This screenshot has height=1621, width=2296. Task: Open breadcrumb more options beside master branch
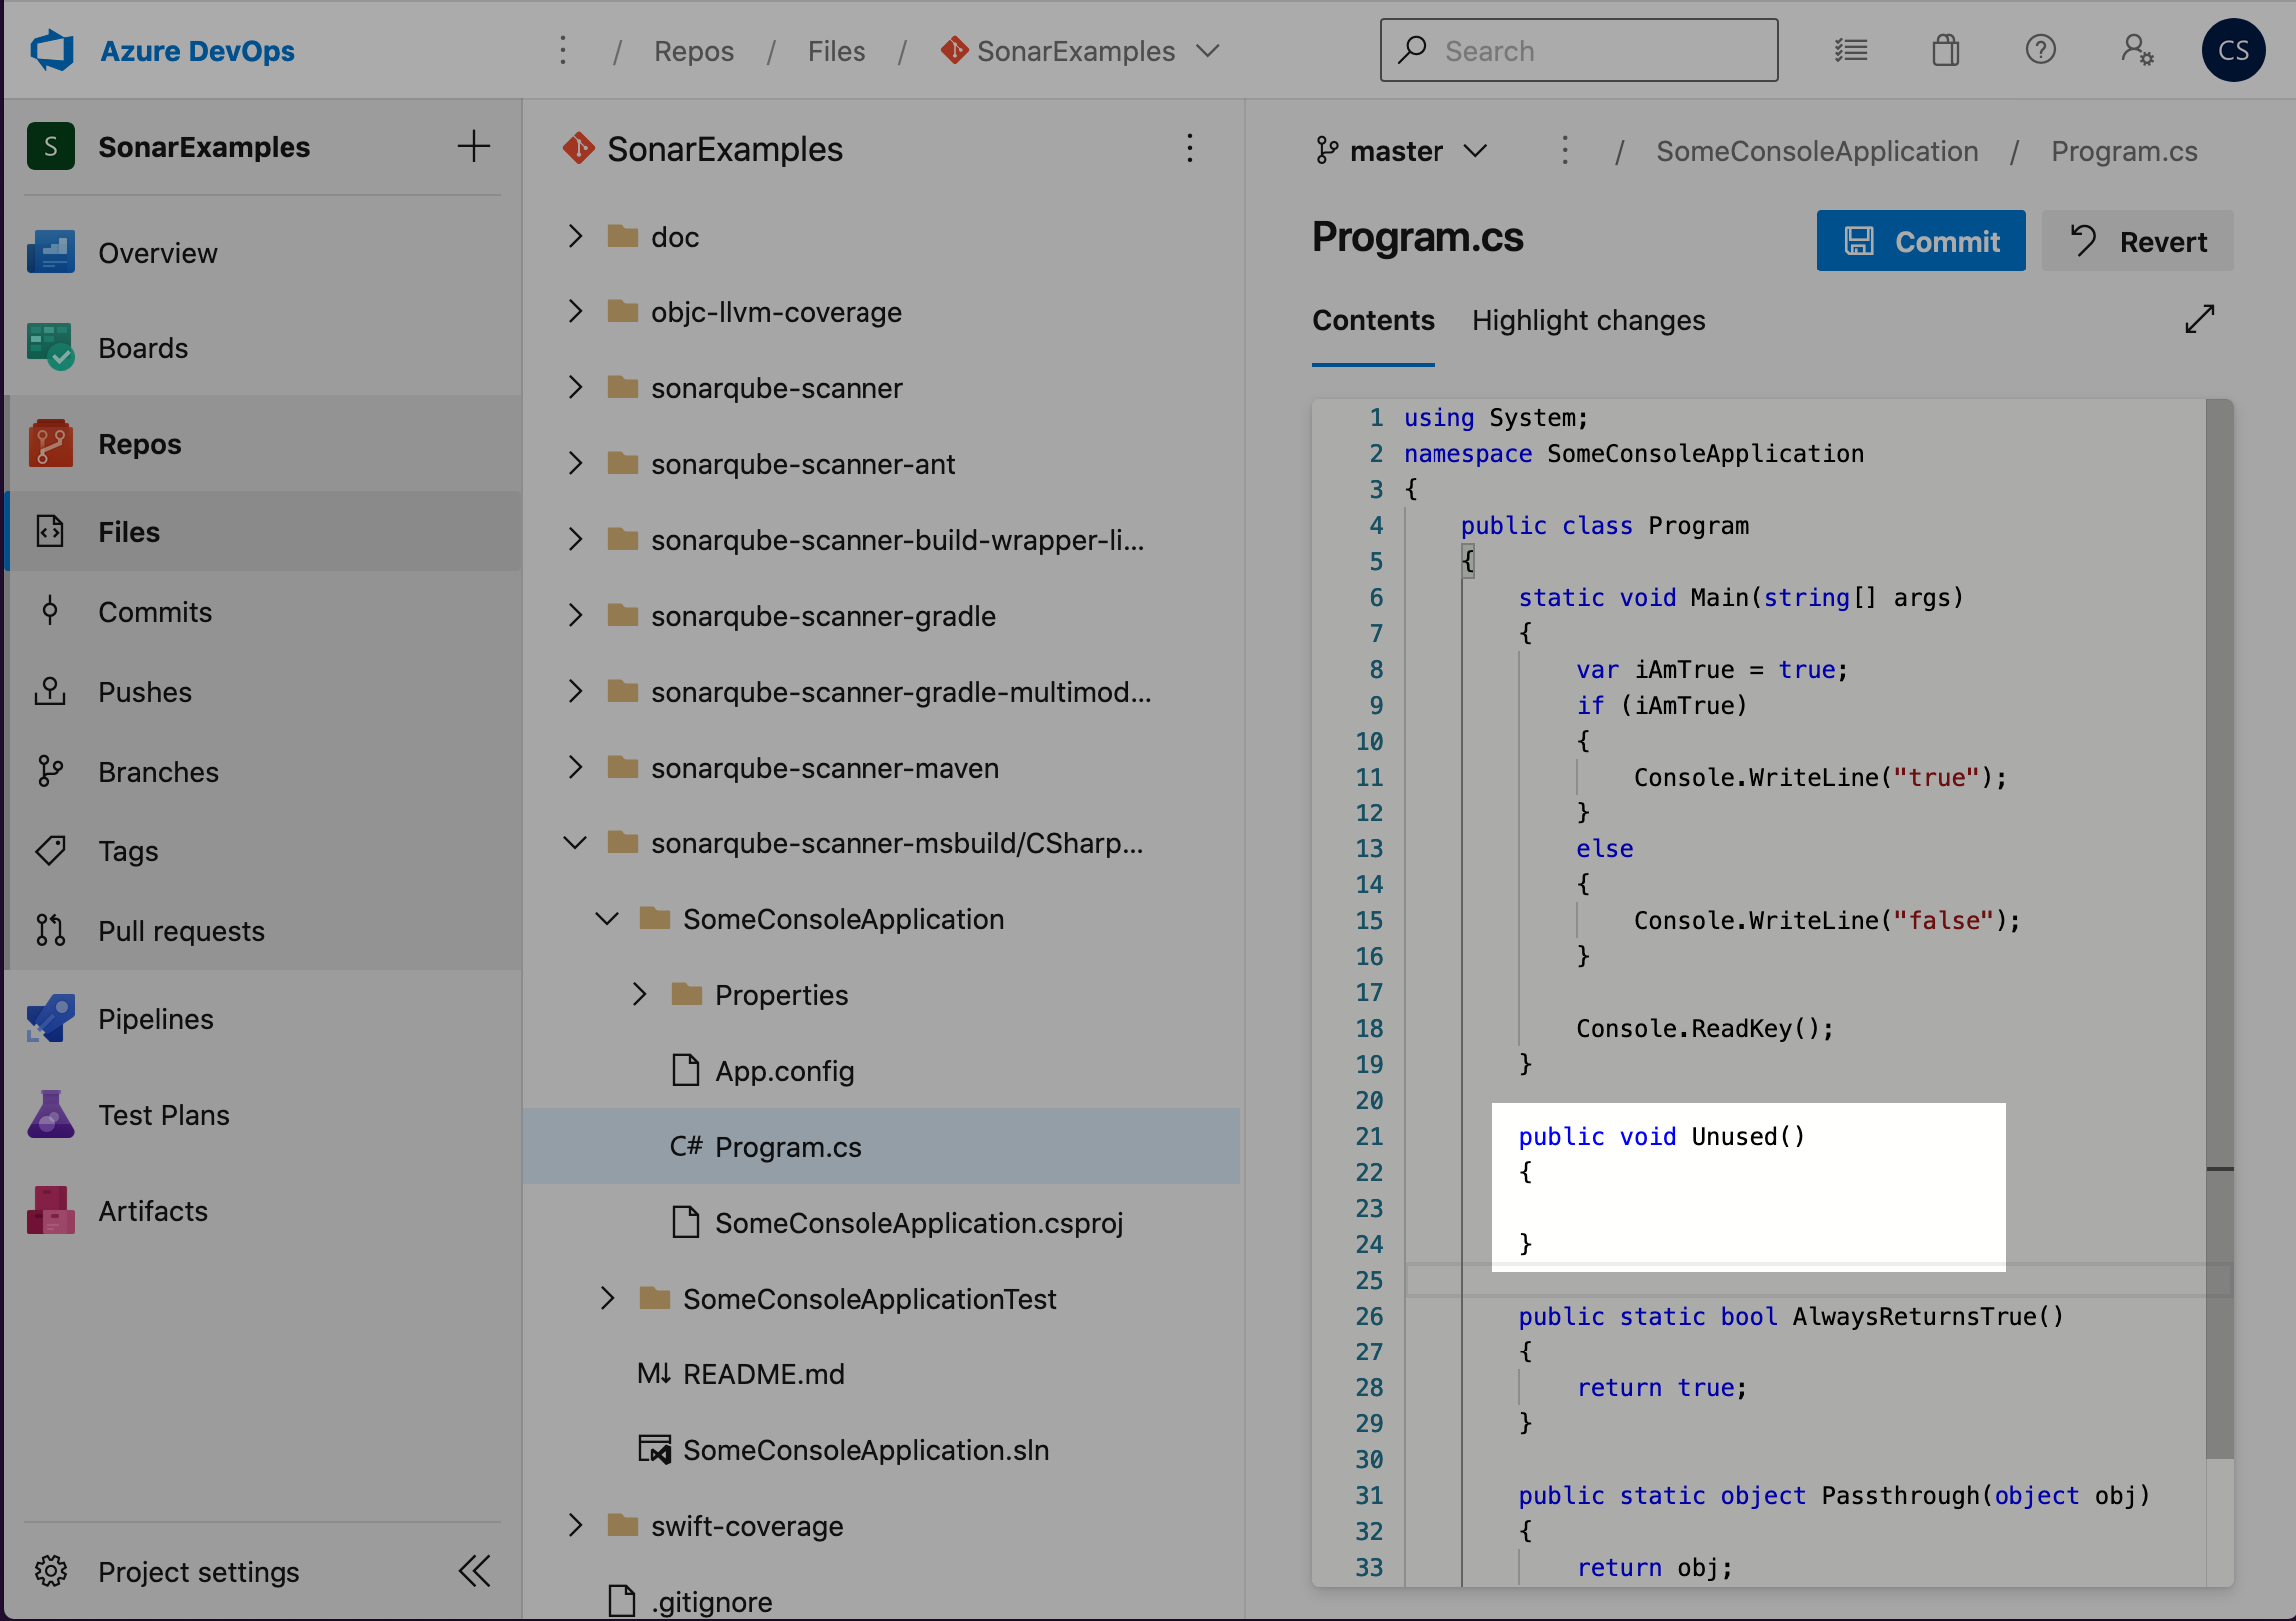click(x=1565, y=151)
